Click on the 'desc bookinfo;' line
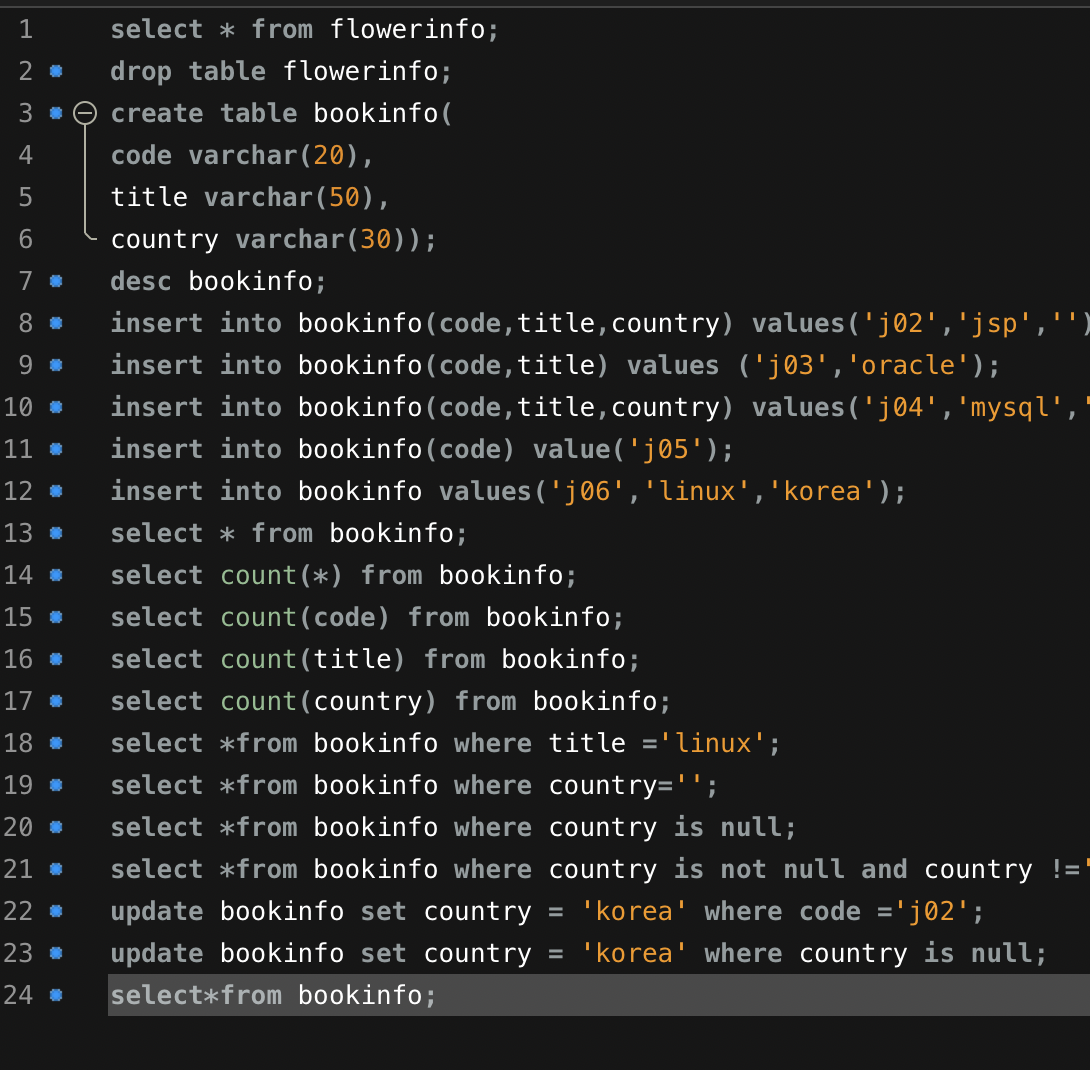Viewport: 1090px width, 1070px height. click(218, 281)
